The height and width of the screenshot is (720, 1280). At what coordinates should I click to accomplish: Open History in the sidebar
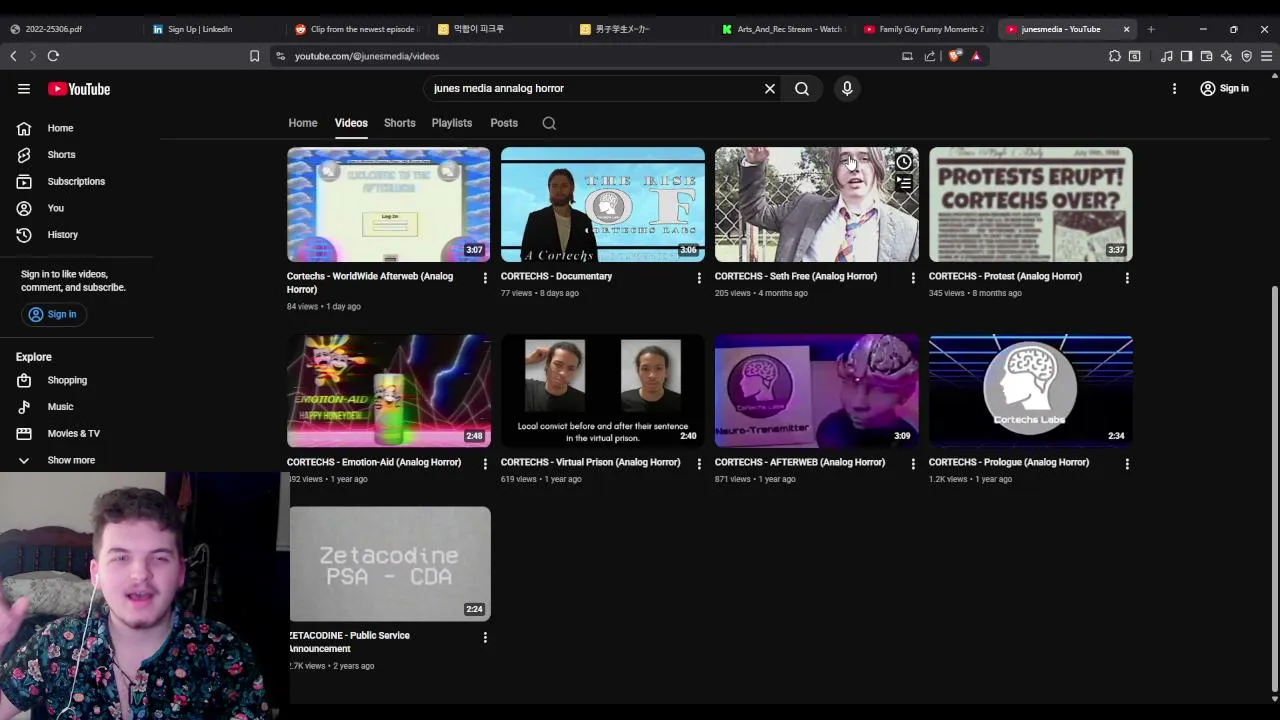point(47,235)
